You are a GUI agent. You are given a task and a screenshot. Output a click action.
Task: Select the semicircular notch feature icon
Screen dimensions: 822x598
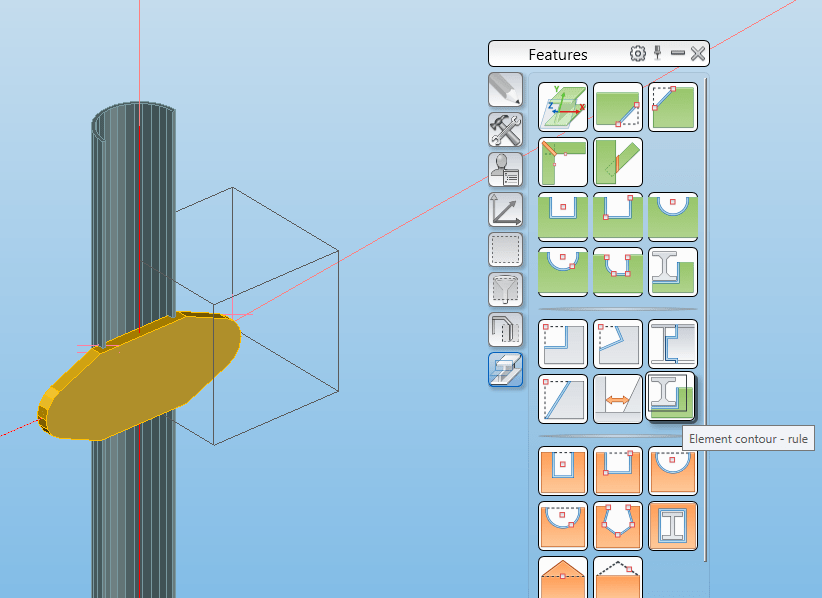(x=671, y=216)
